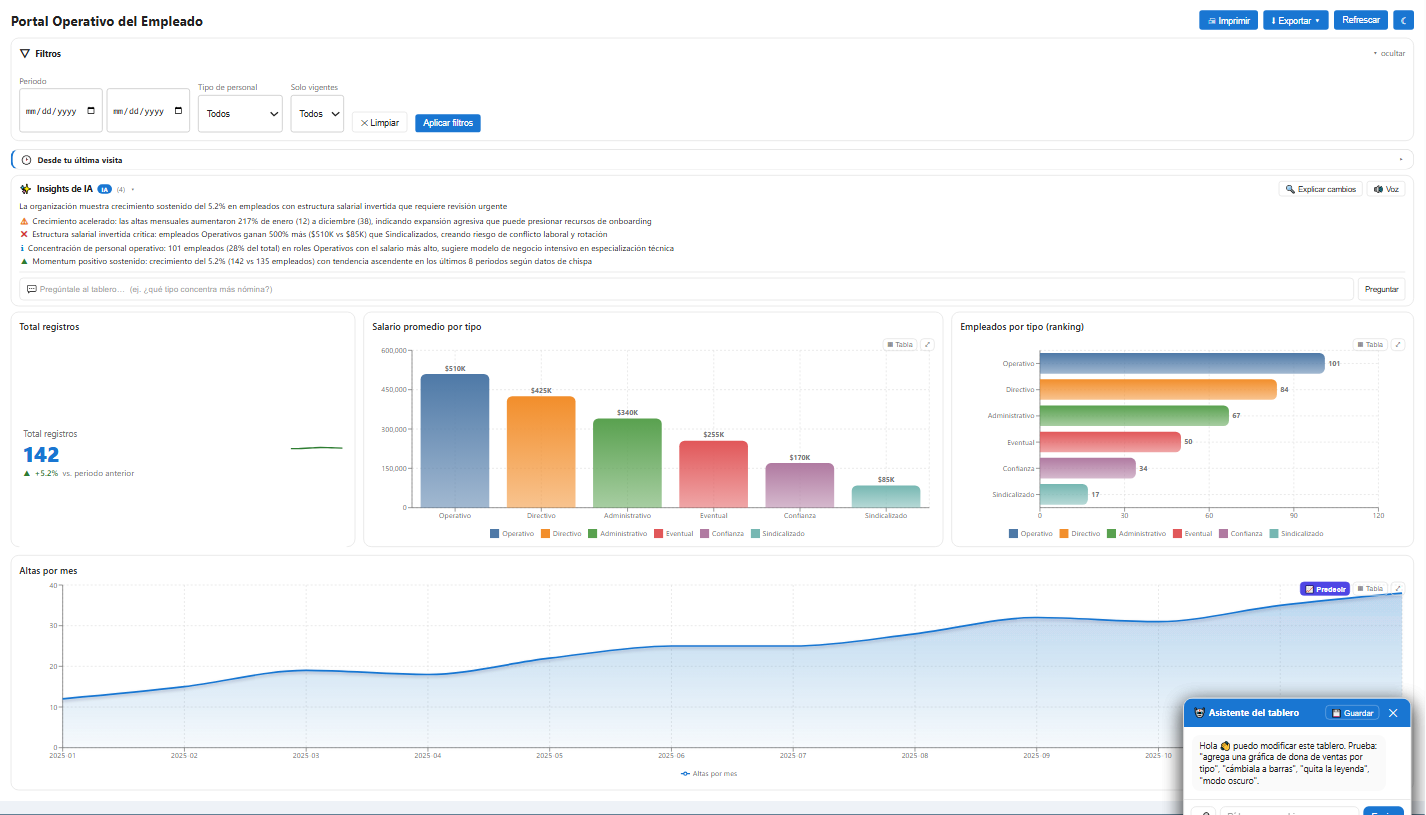Click the warning icon on Crecimiento acelerado insight
The height and width of the screenshot is (815, 1426).
24,221
